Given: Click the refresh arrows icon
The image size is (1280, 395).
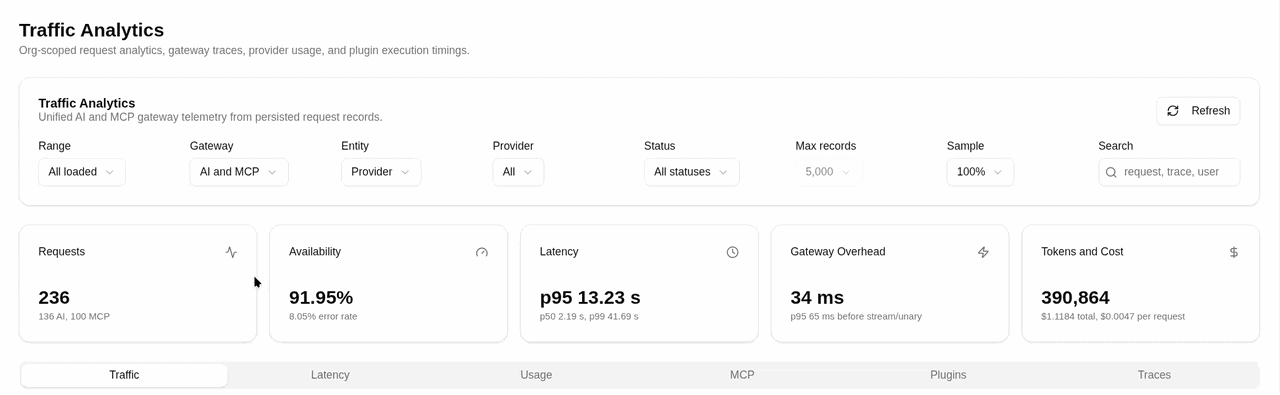Looking at the screenshot, I should click(1173, 111).
